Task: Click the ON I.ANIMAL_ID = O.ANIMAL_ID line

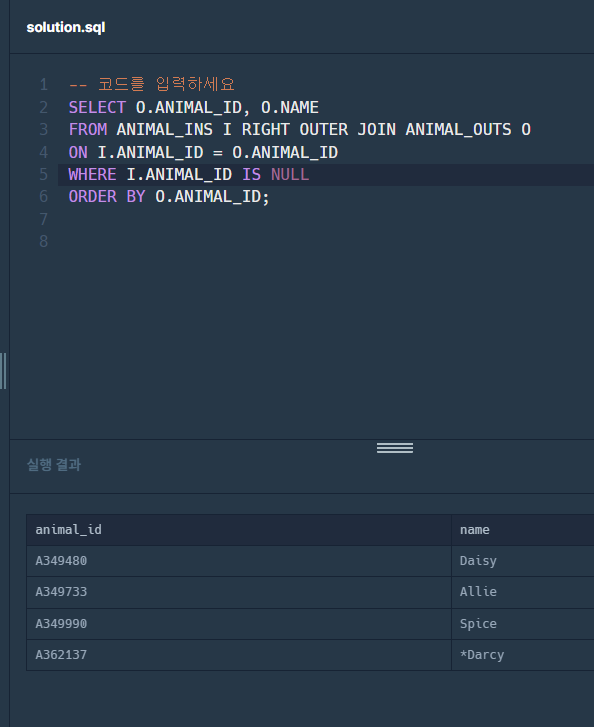Action: tap(203, 153)
